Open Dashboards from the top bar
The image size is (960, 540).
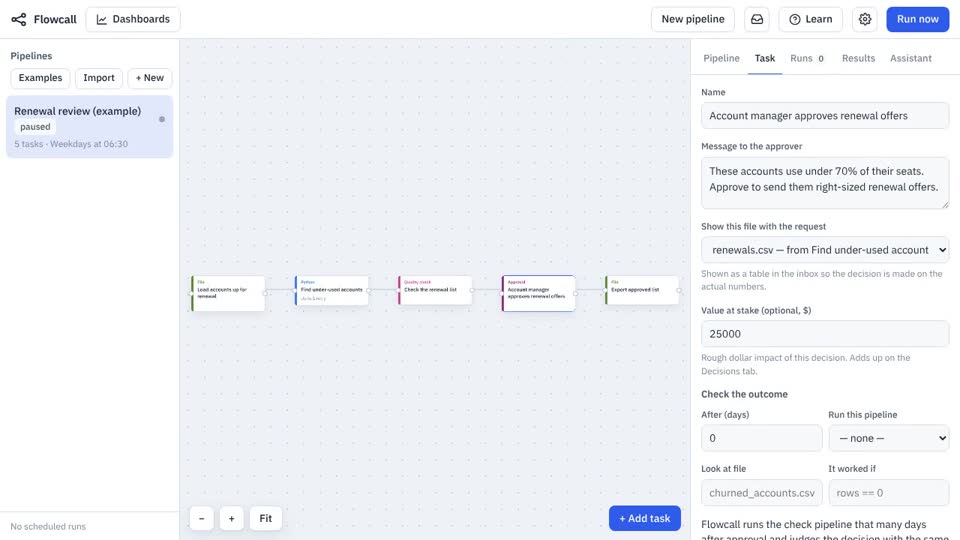pos(133,20)
